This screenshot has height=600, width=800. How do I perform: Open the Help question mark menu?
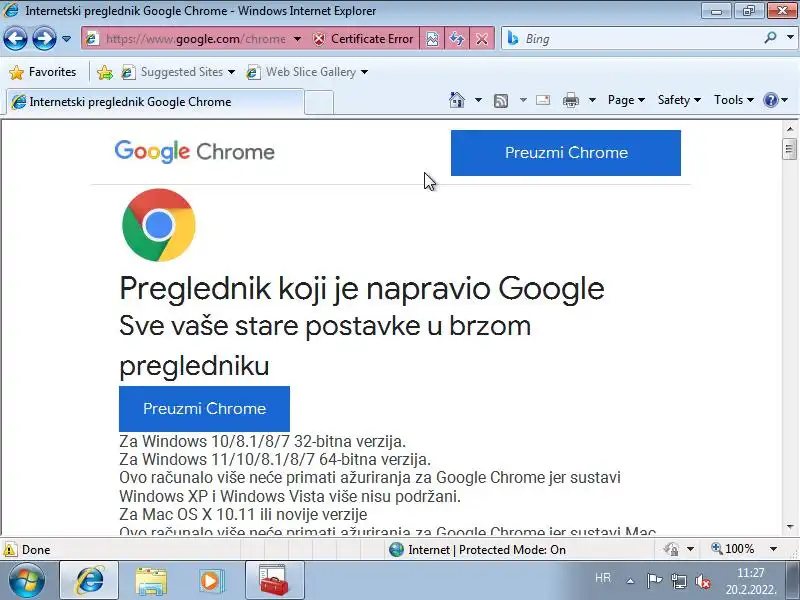point(775,100)
